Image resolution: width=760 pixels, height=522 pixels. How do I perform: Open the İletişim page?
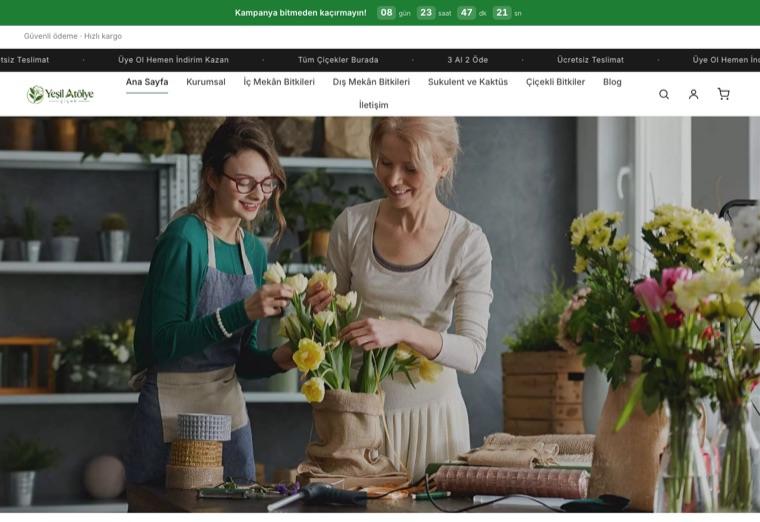pos(374,105)
